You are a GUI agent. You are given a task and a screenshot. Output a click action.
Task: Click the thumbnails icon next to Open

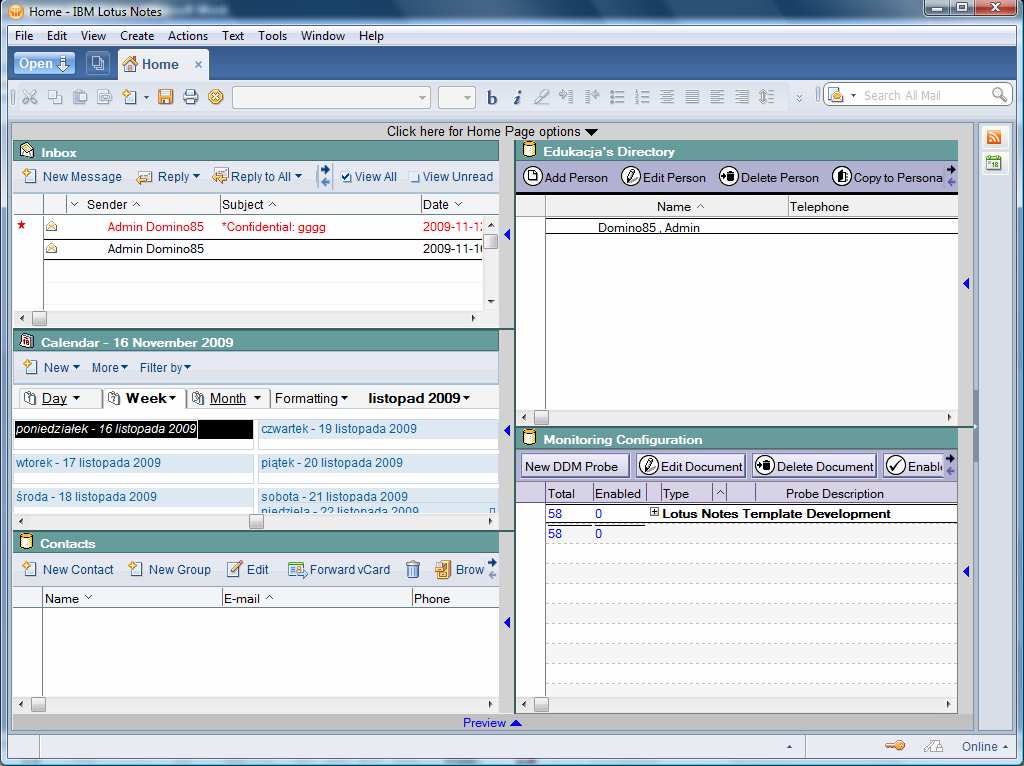[x=98, y=63]
